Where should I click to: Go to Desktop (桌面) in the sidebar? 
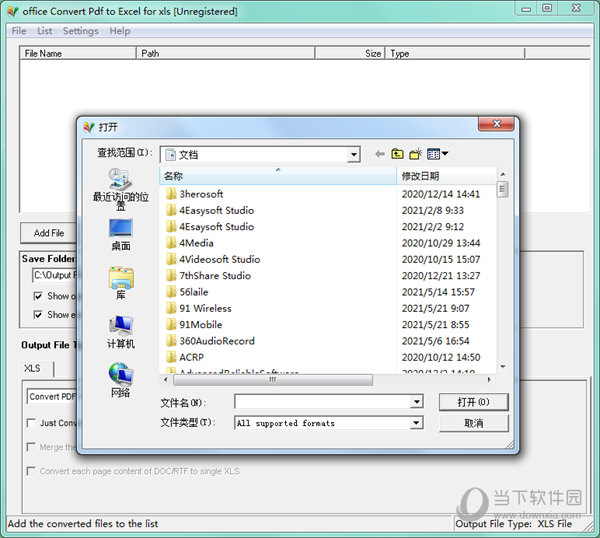click(x=121, y=235)
